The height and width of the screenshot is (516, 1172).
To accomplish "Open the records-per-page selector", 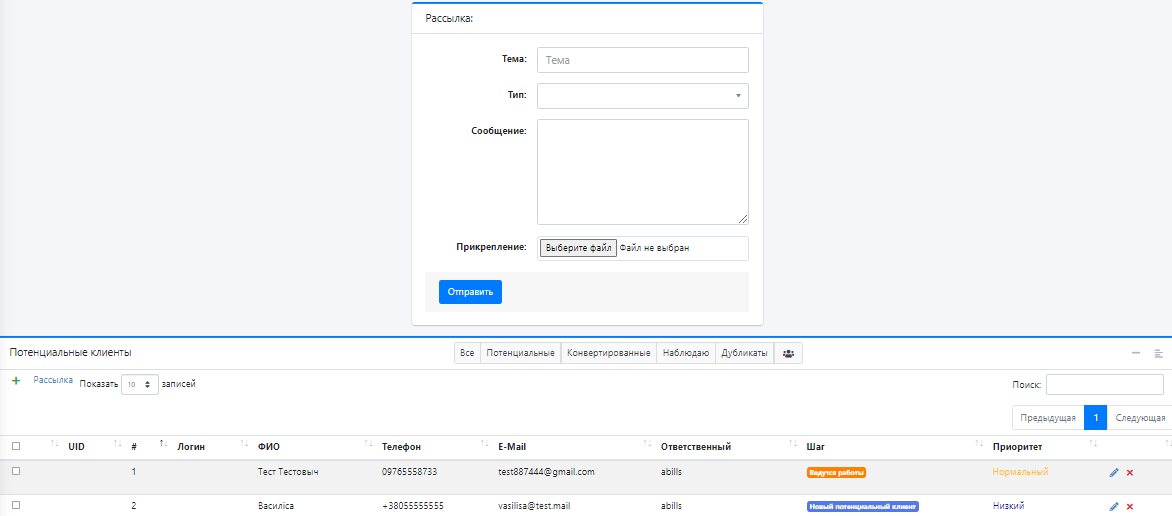I will pos(140,384).
